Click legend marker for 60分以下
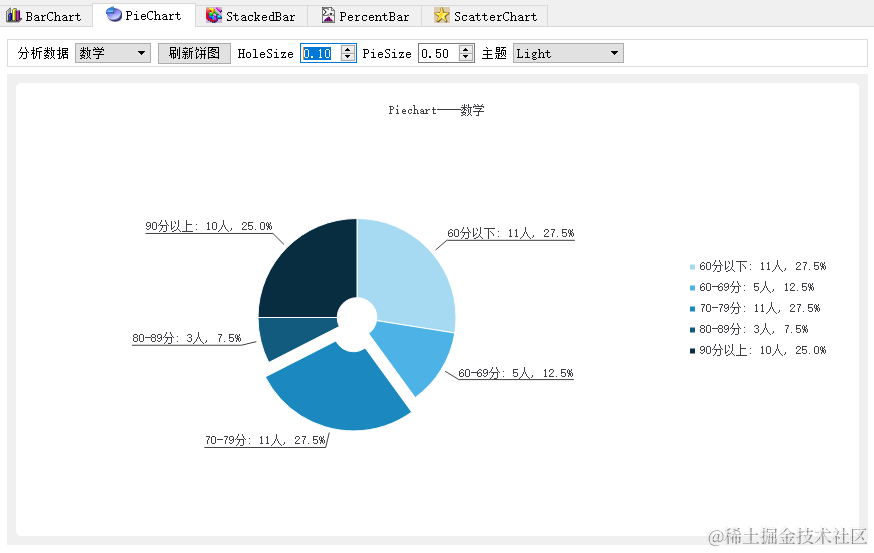874x553 pixels. [692, 267]
